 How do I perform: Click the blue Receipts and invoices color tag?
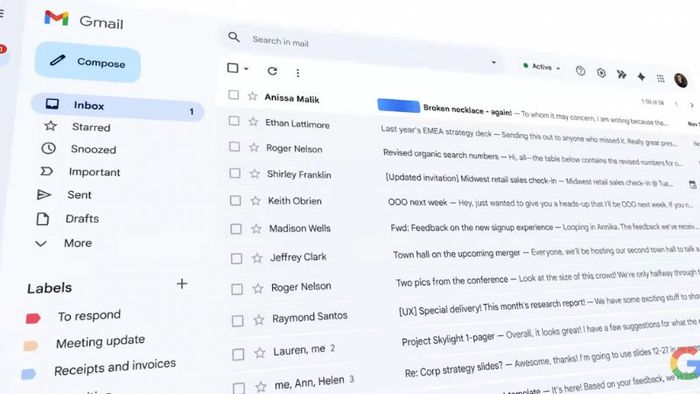28,373
